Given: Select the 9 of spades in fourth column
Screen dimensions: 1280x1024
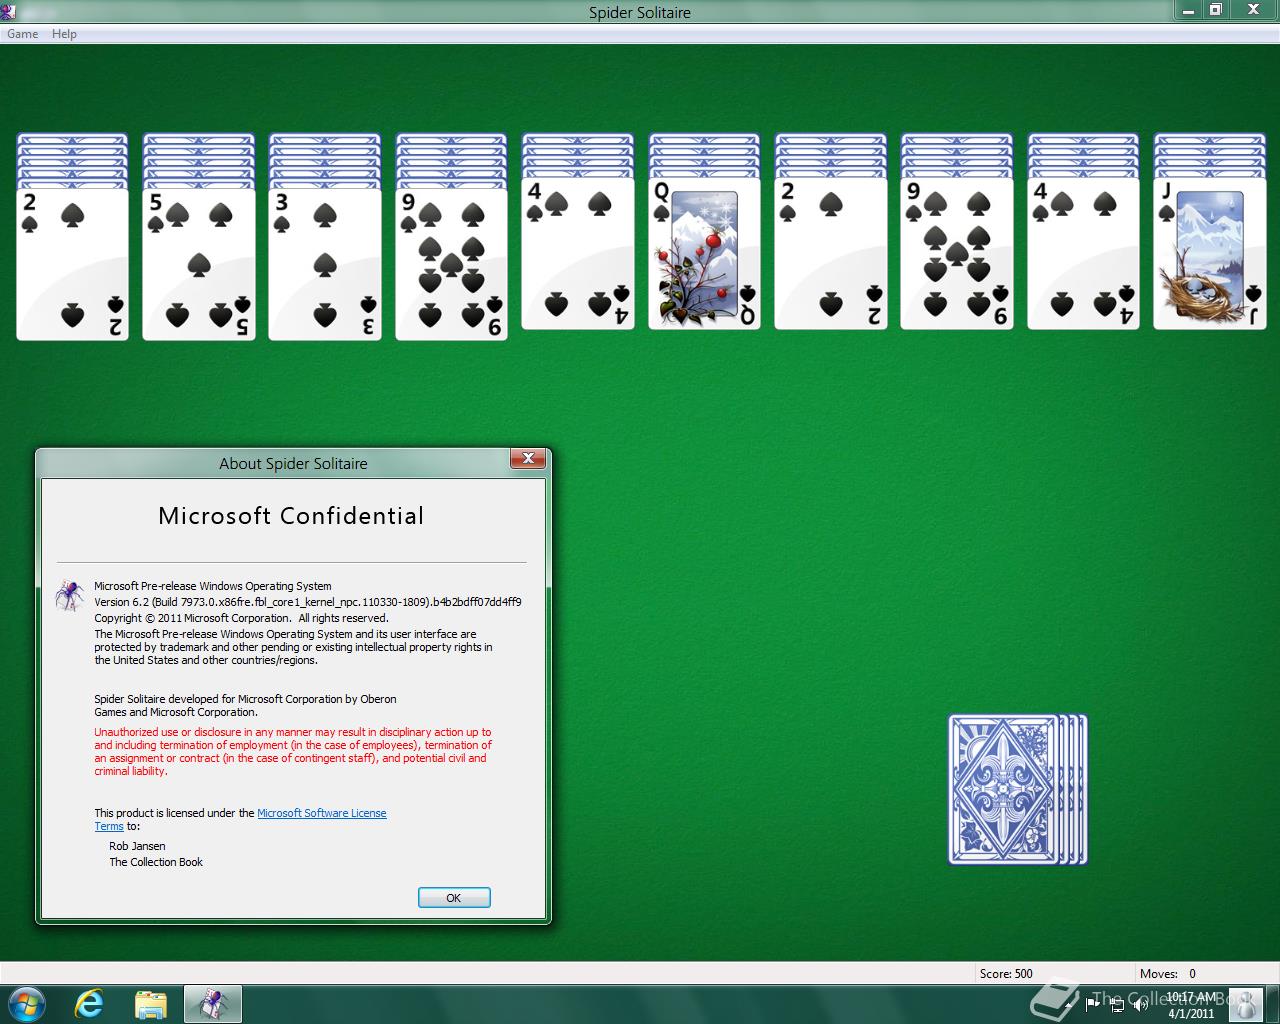Looking at the screenshot, I should (452, 264).
